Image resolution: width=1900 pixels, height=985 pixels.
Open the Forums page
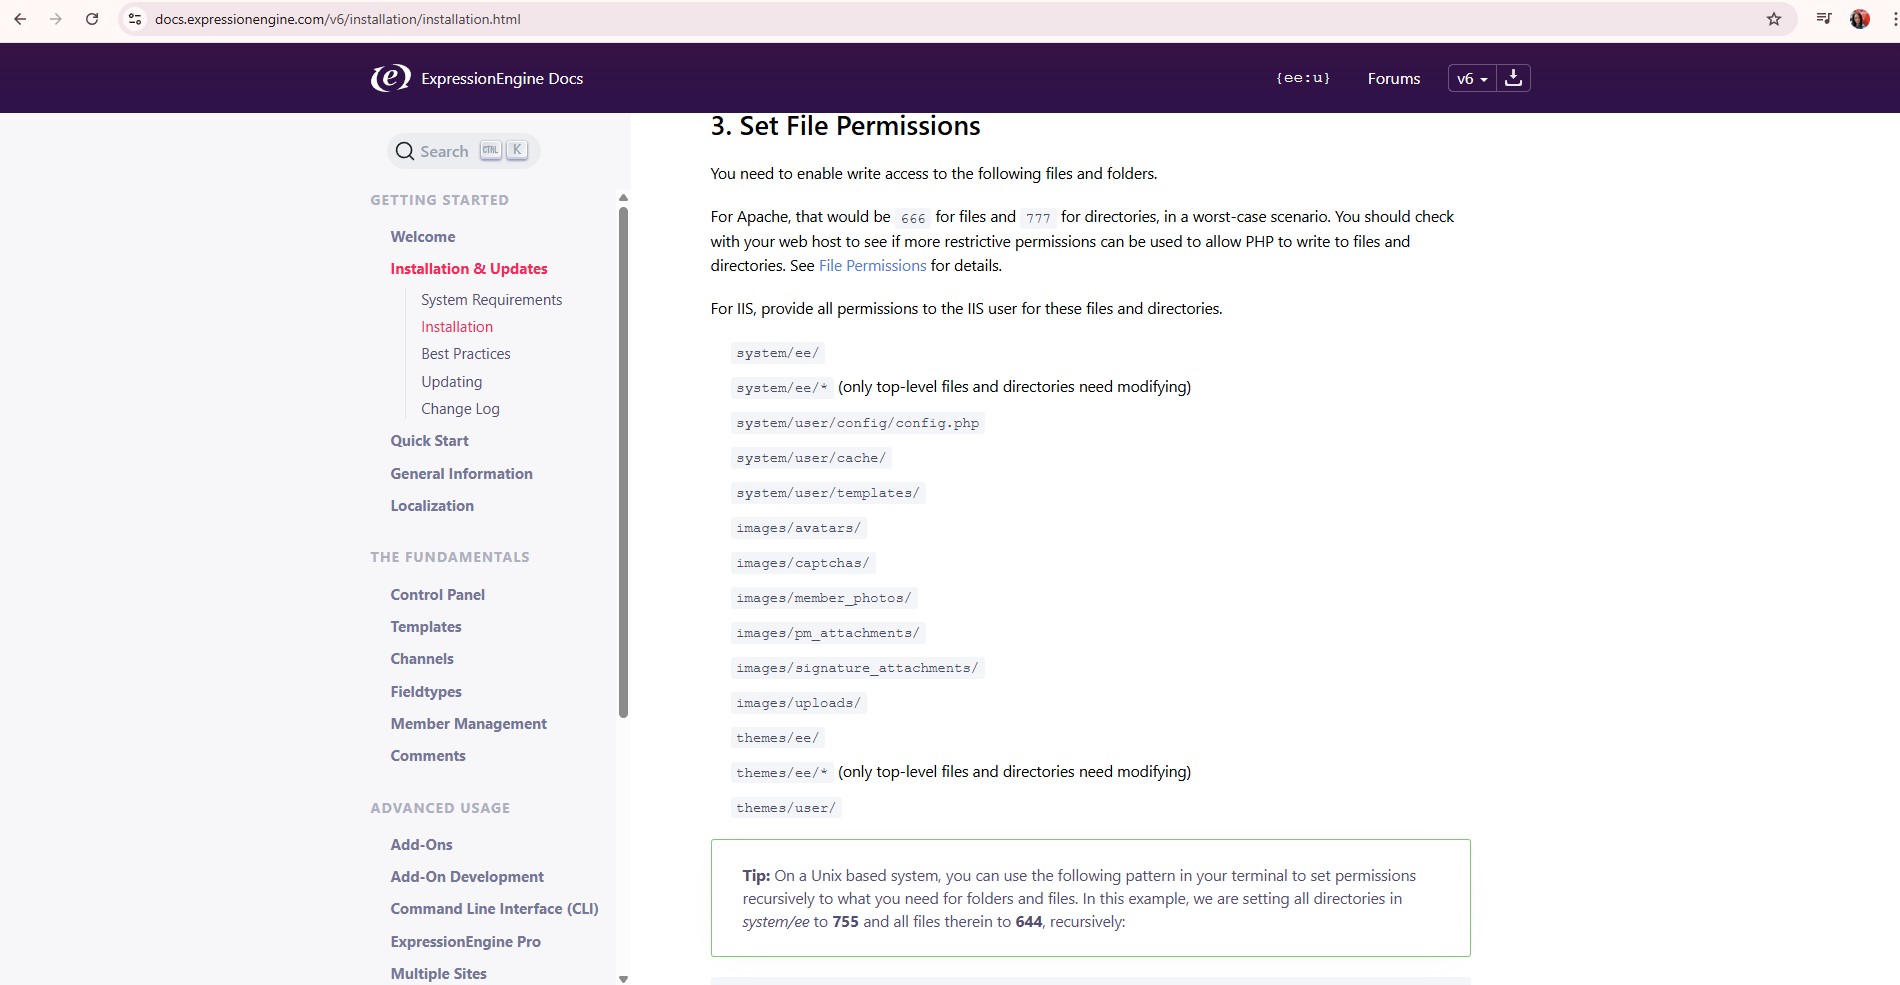[1393, 78]
